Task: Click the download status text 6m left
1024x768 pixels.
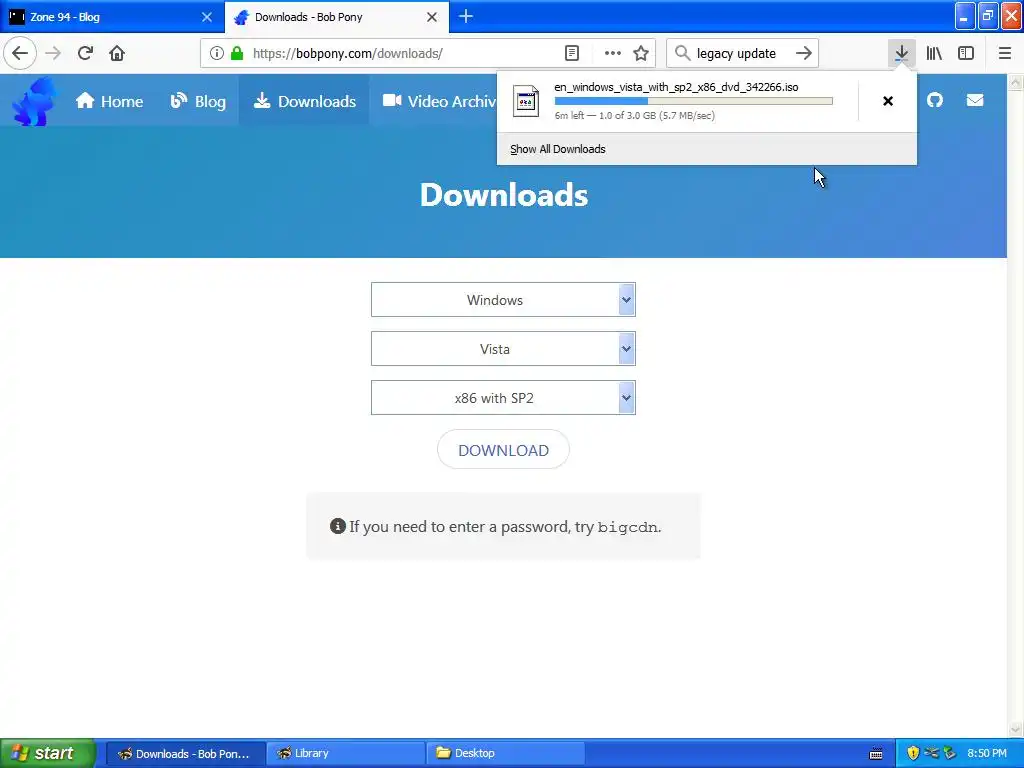Action: pos(635,116)
